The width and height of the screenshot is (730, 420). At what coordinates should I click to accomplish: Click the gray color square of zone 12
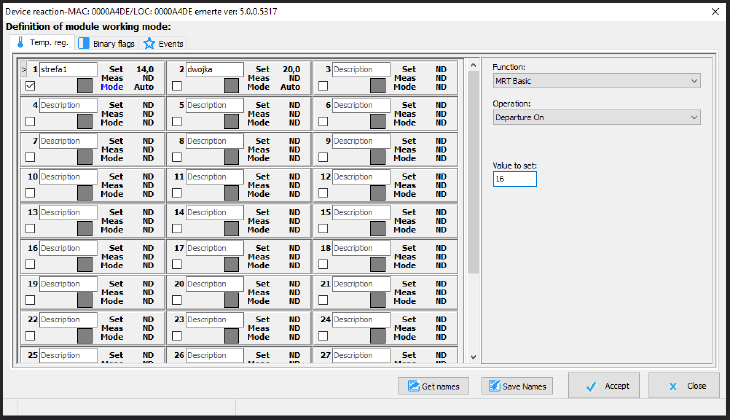click(378, 193)
